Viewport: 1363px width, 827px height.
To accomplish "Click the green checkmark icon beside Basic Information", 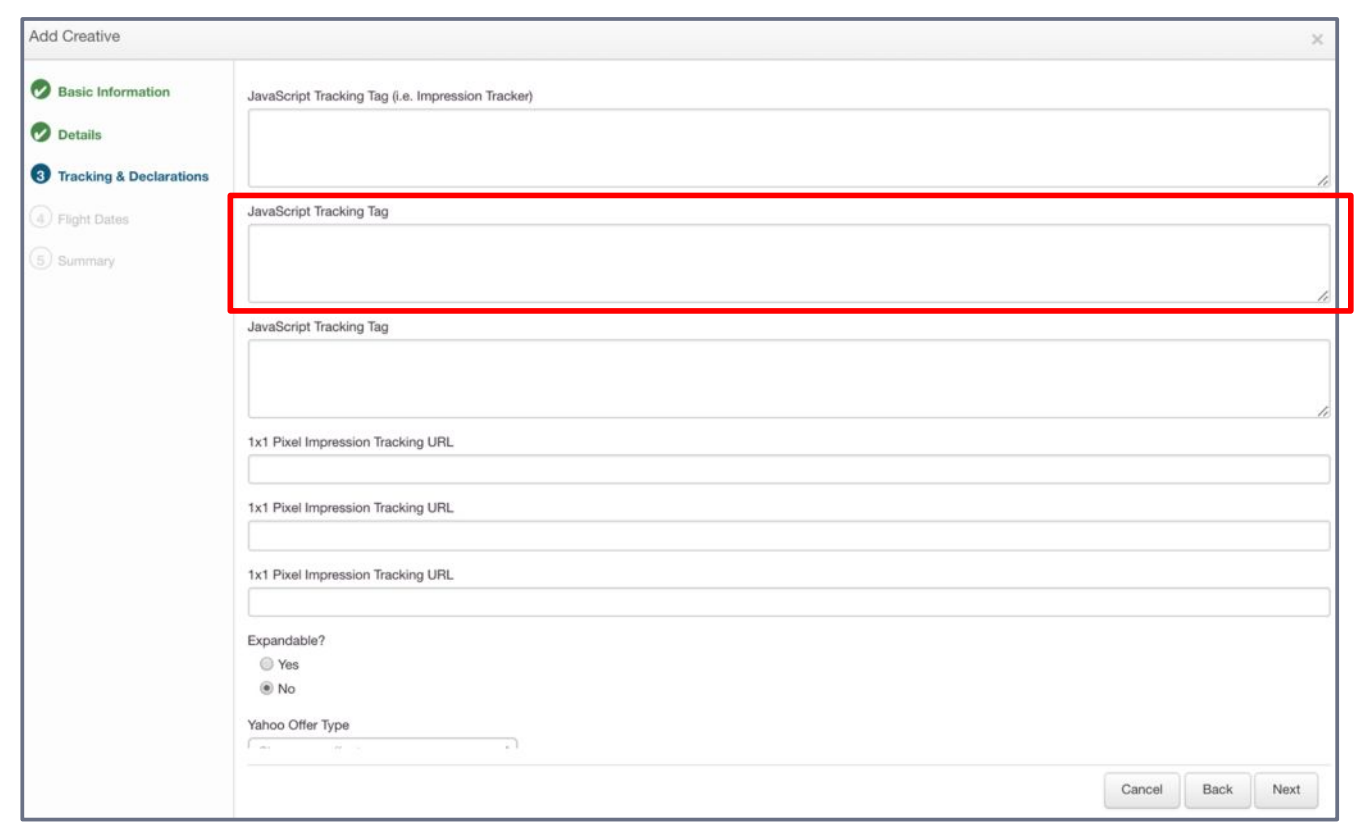I will pos(41,91).
